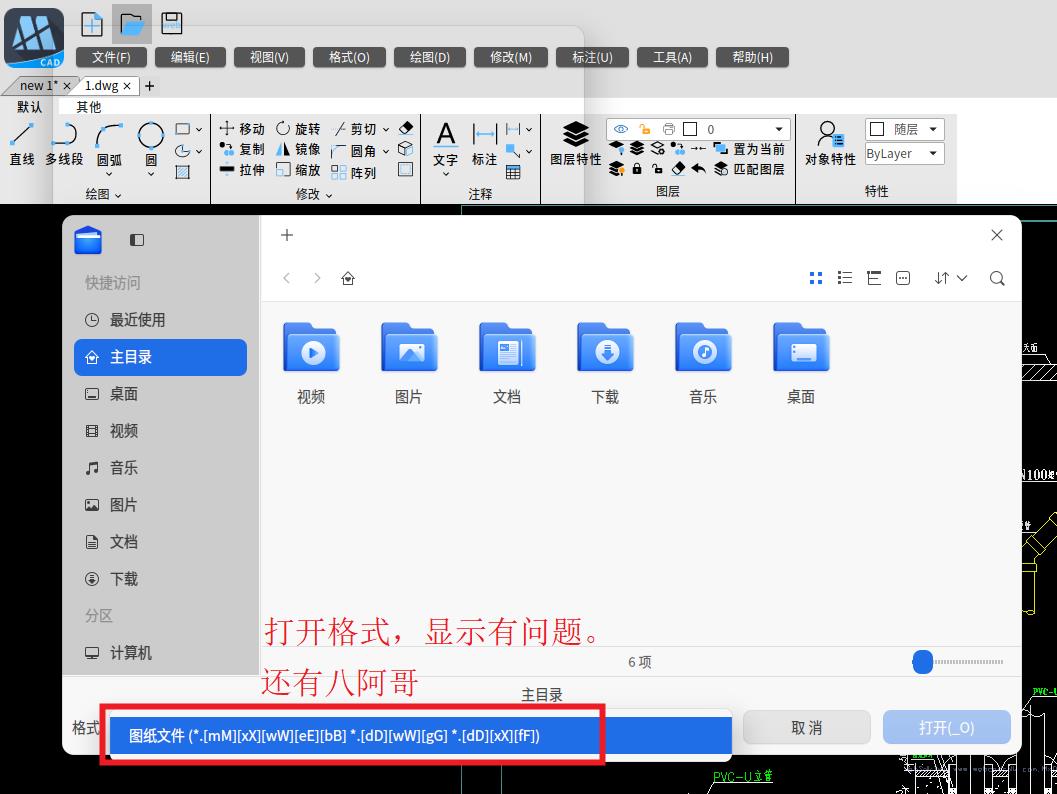Expand the 绘图 panel
This screenshot has height=794, width=1057.
click(x=103, y=194)
